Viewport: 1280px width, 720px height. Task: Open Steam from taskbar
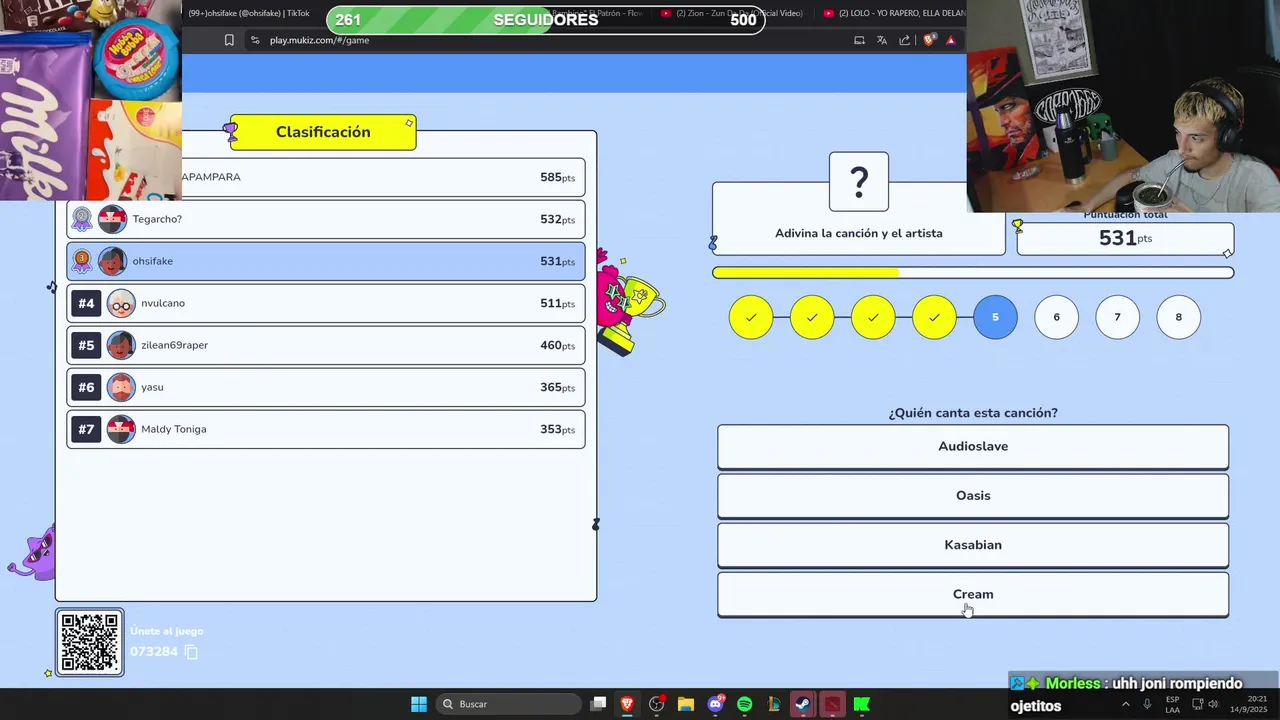[802, 704]
